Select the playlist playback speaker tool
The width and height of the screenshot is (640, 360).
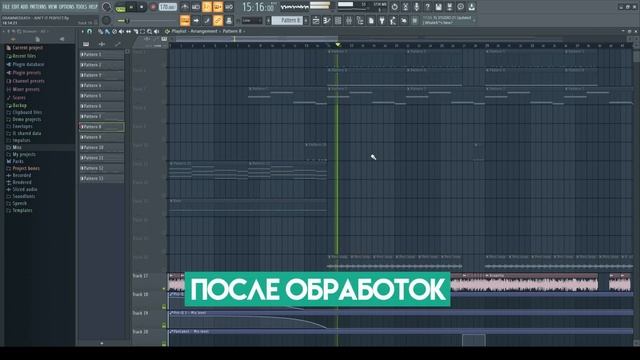(x=156, y=31)
